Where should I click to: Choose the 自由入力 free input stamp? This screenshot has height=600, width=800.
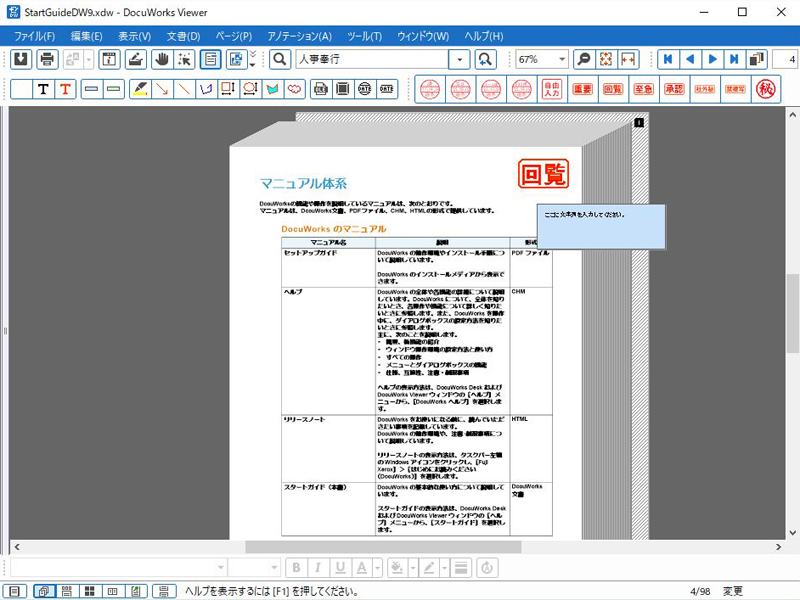(552, 89)
